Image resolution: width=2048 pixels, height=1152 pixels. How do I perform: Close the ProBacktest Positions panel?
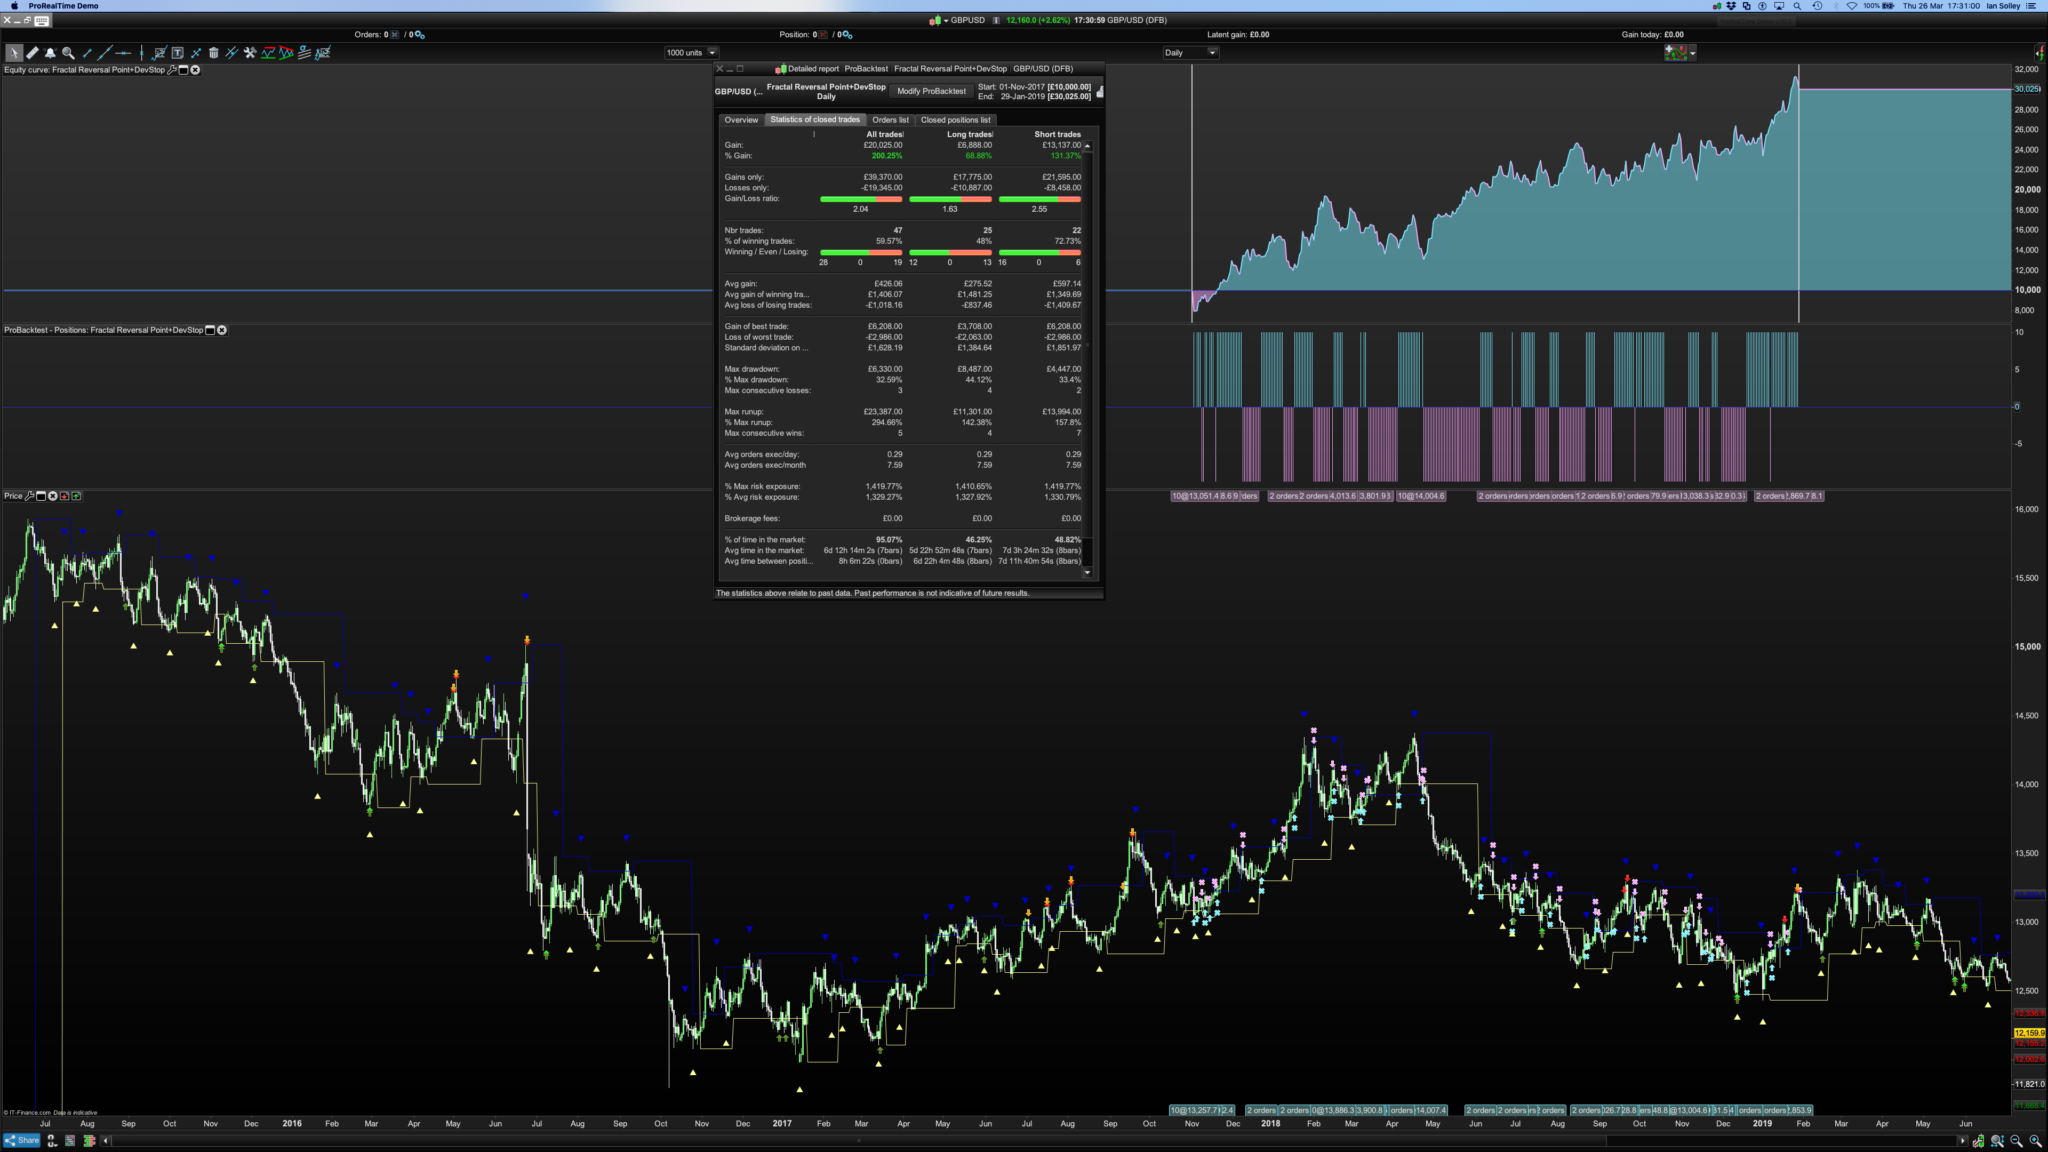222,330
